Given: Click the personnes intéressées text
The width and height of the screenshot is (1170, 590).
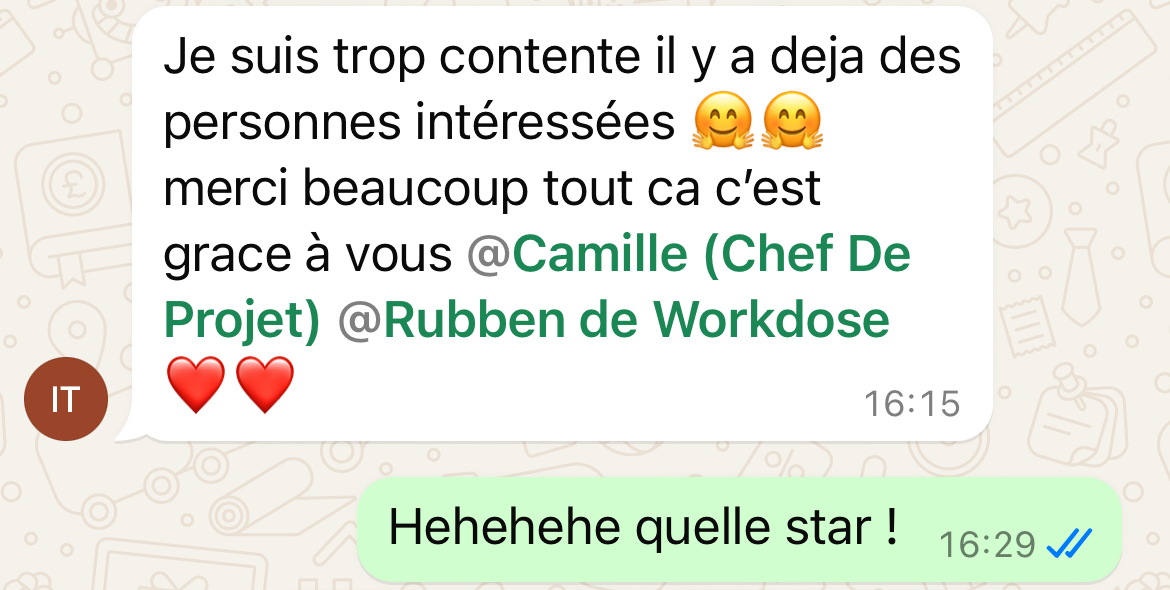Looking at the screenshot, I should point(419,123).
